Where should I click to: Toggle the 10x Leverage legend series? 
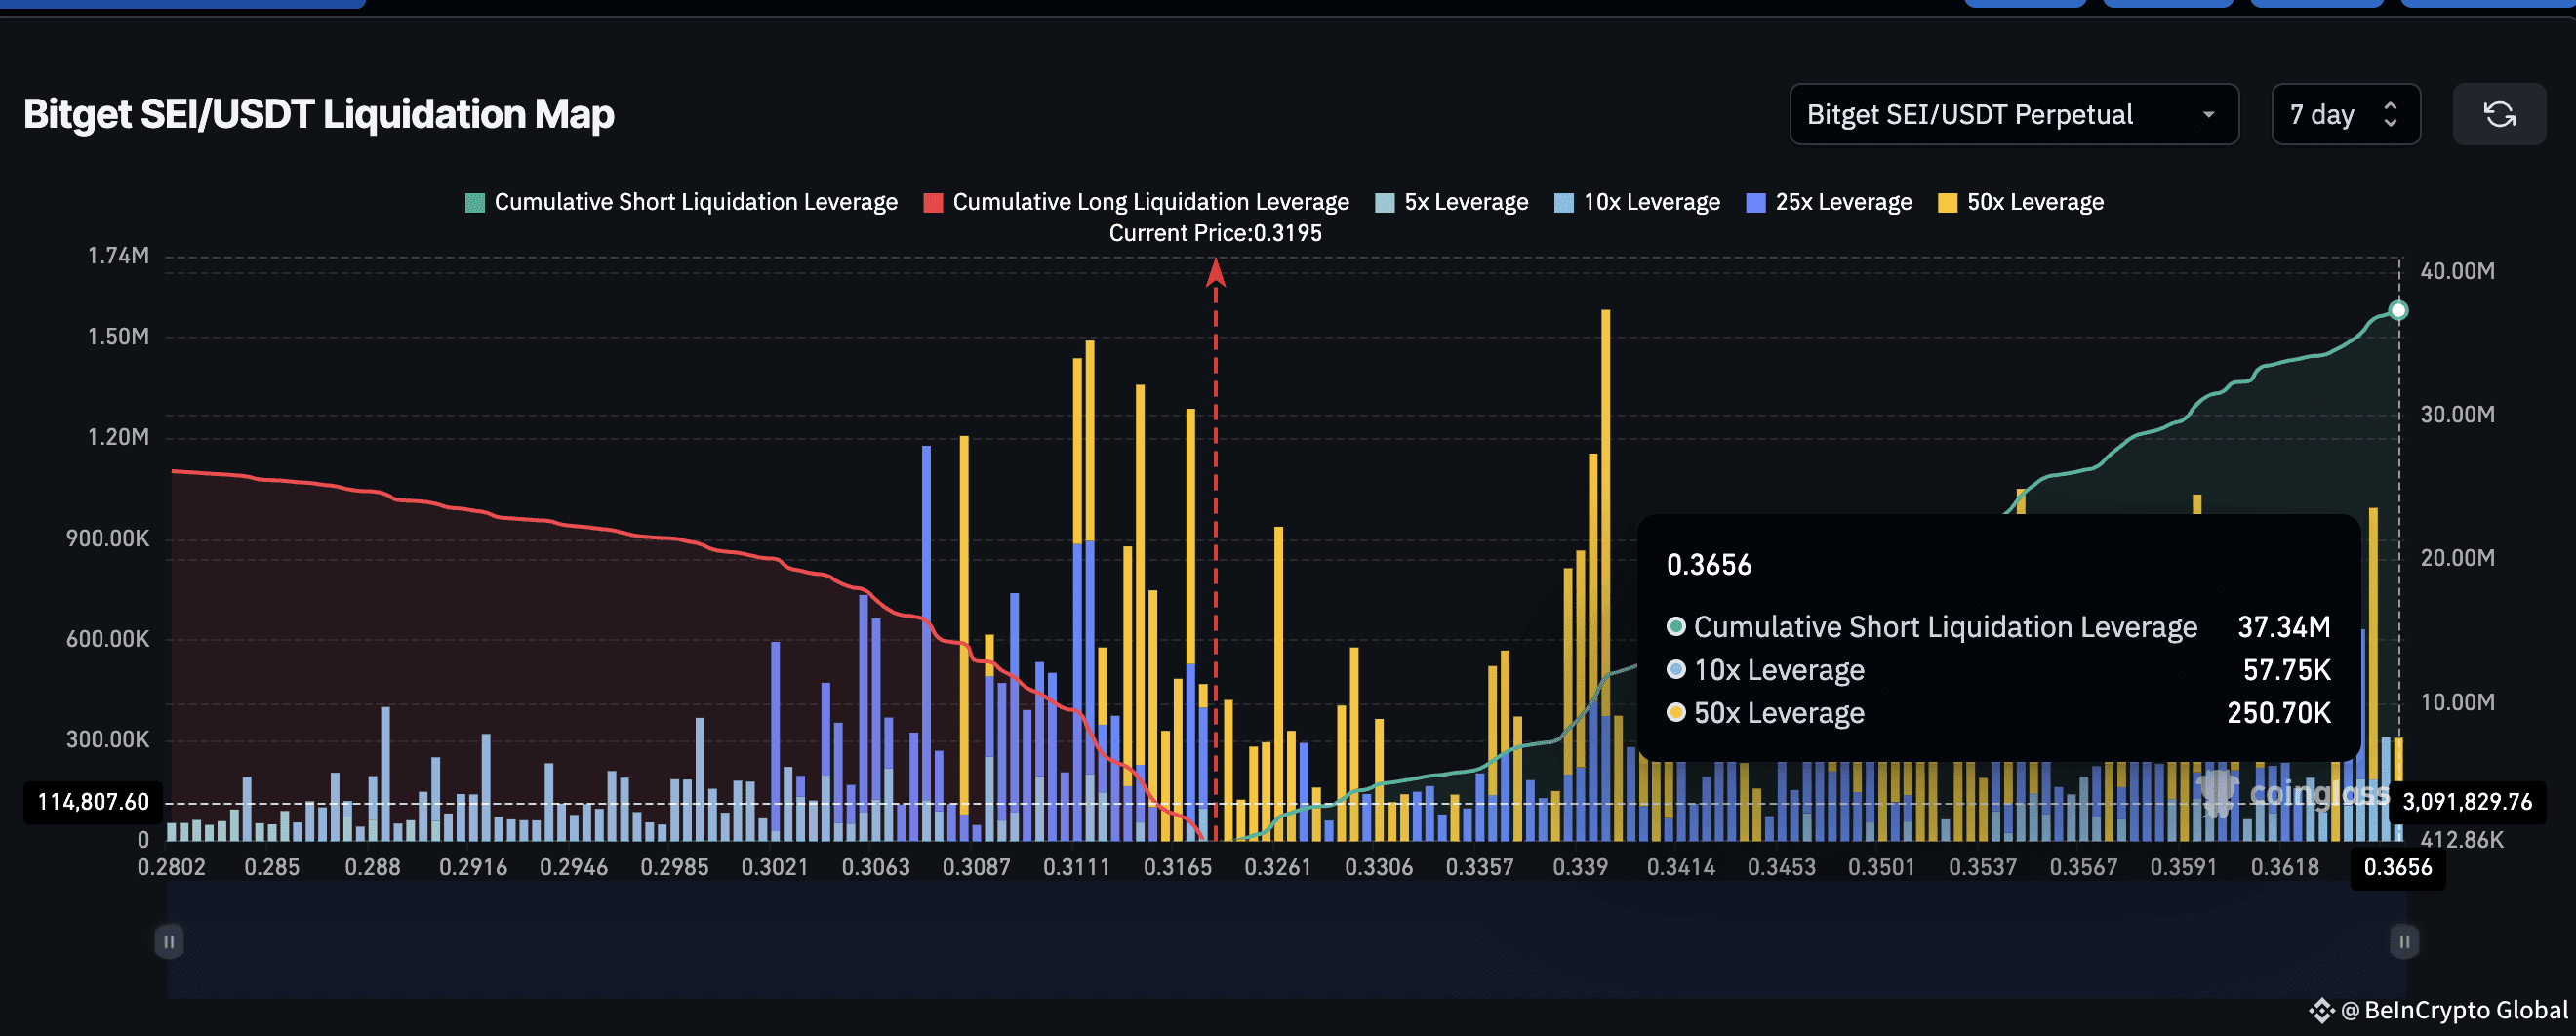[1637, 202]
